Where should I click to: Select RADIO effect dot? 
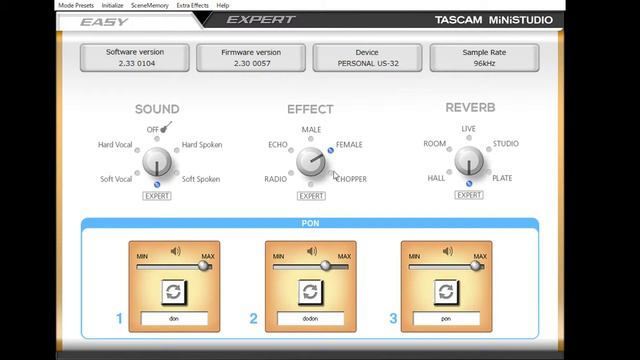(x=291, y=173)
